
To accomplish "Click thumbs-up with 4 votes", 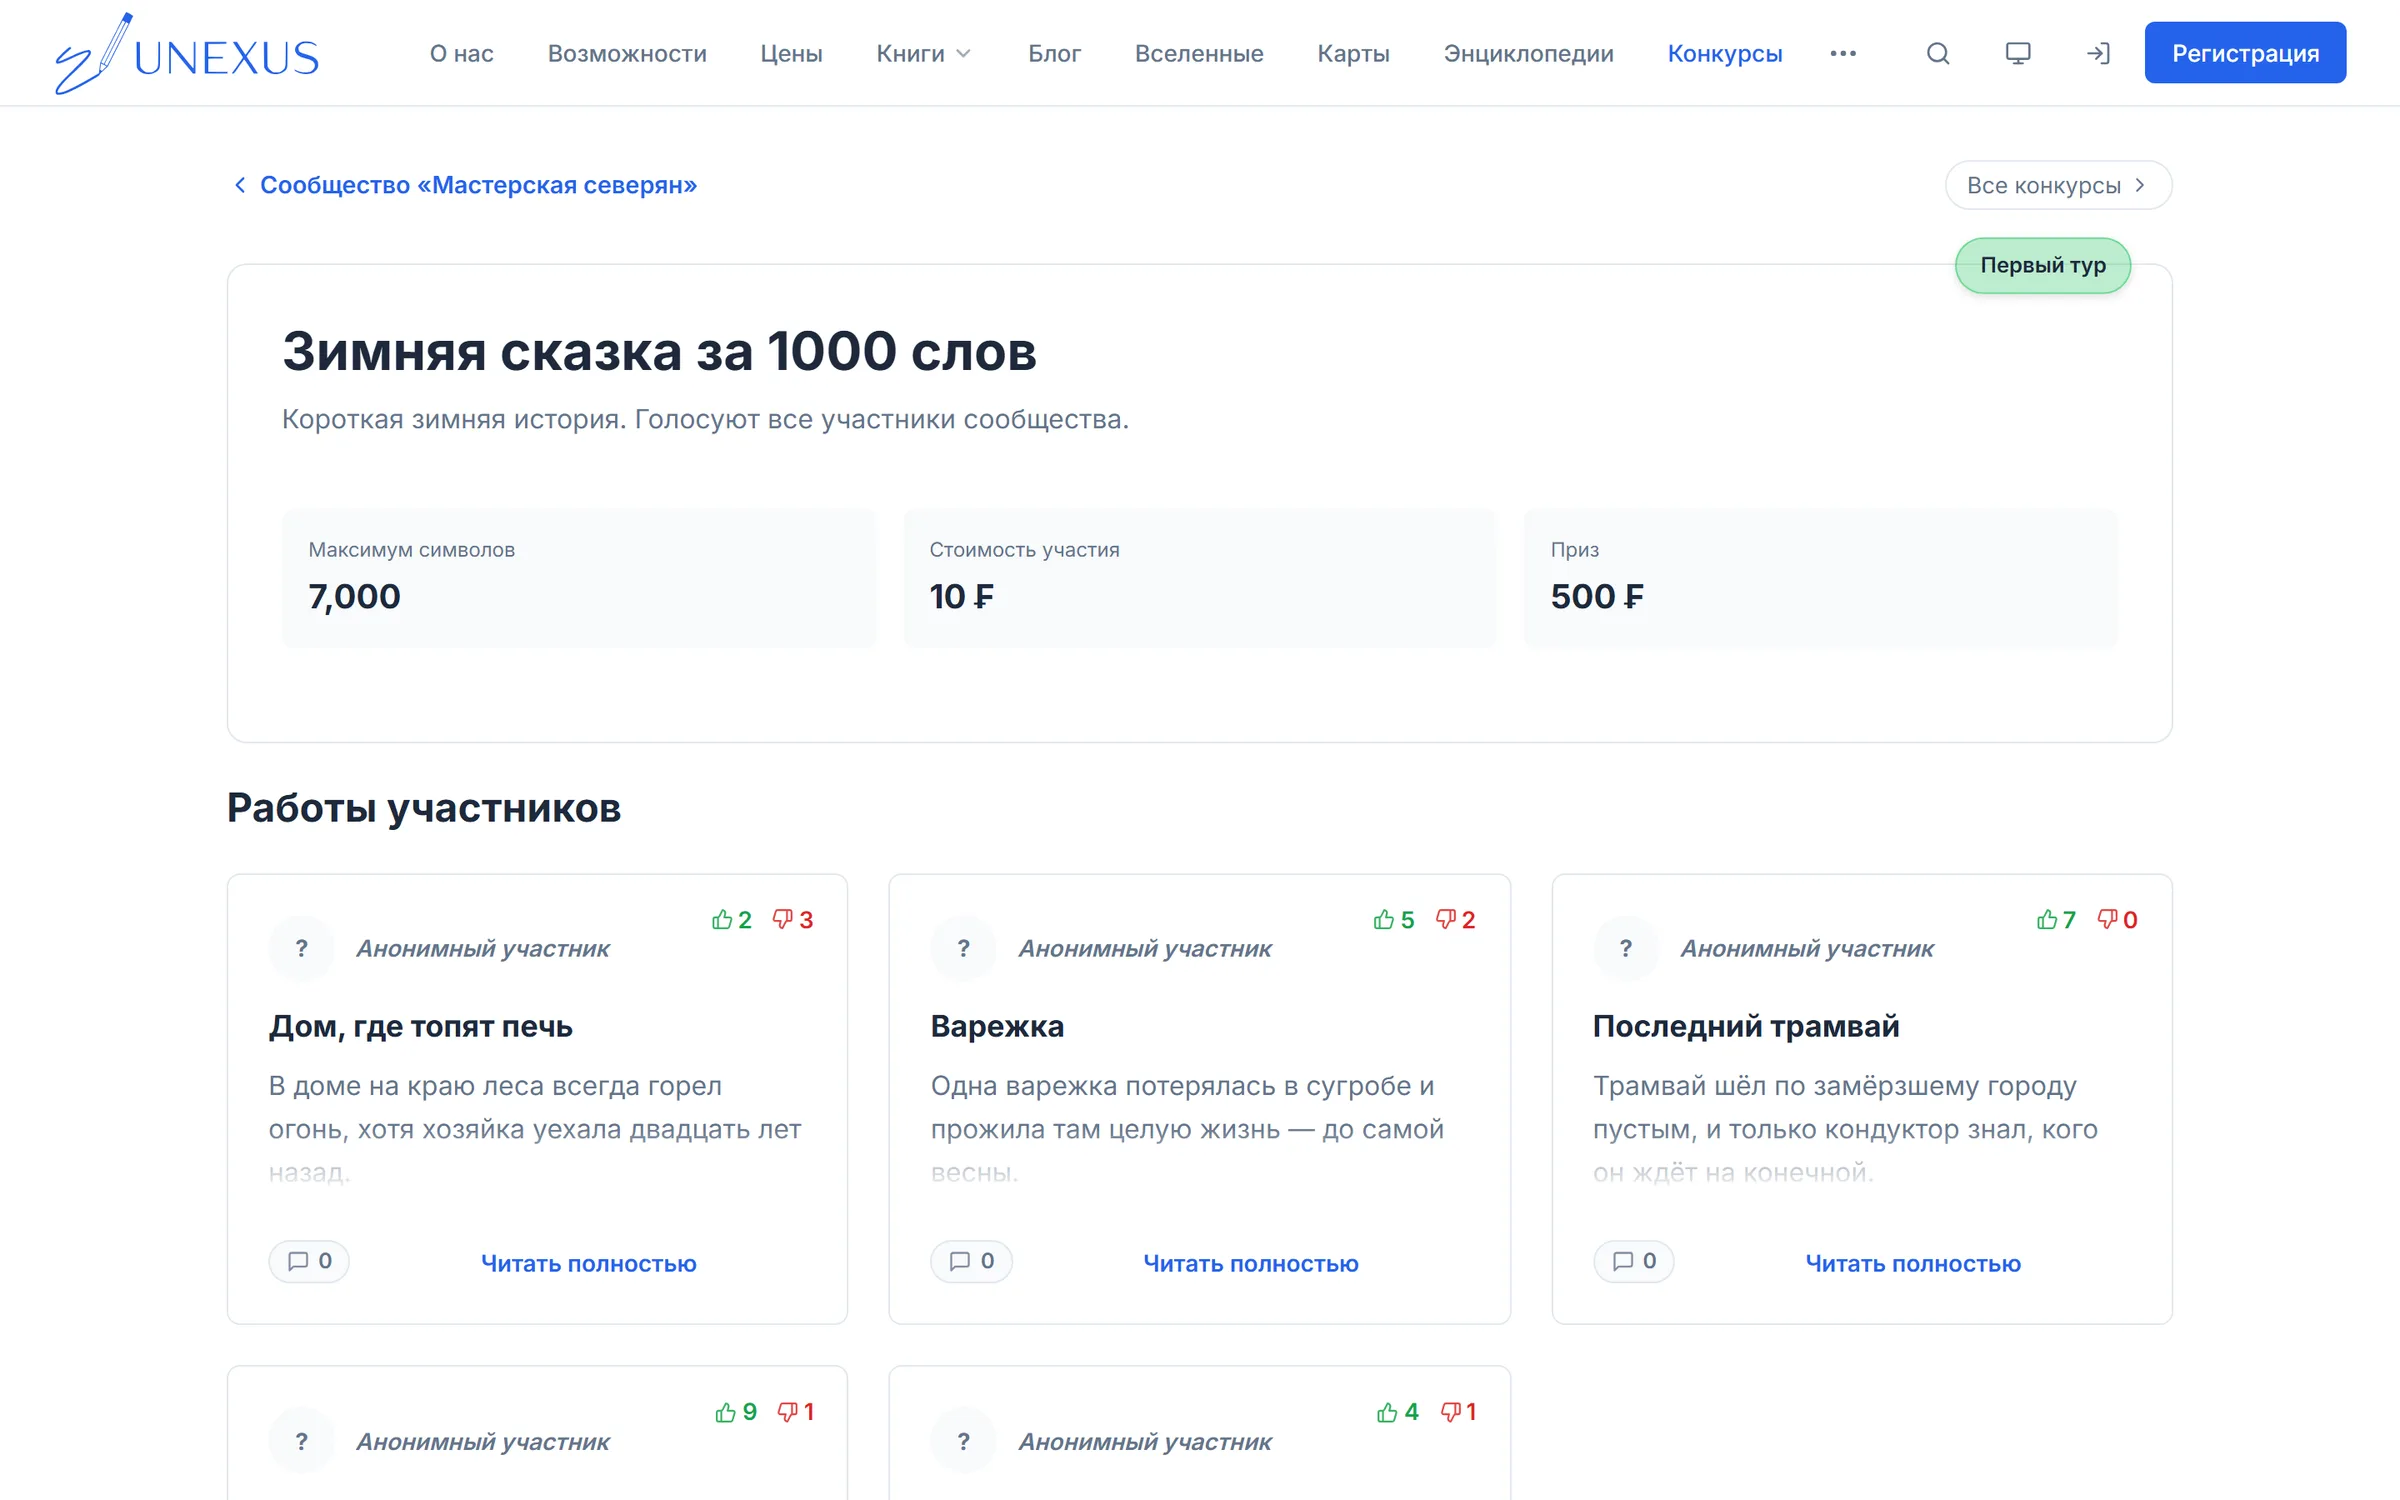I will point(1398,1411).
